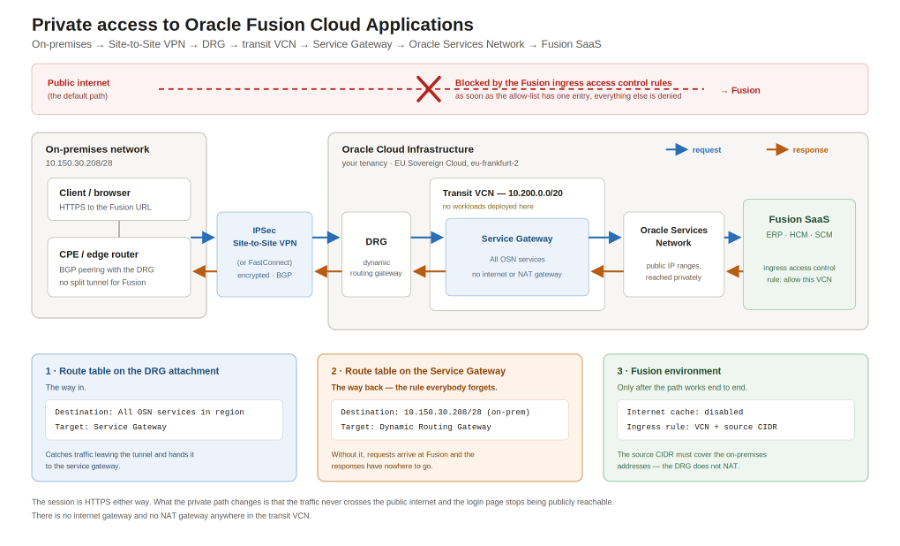
Task: Click 'Site-to-Site VPN' in the subtitle path
Action: coord(147,44)
